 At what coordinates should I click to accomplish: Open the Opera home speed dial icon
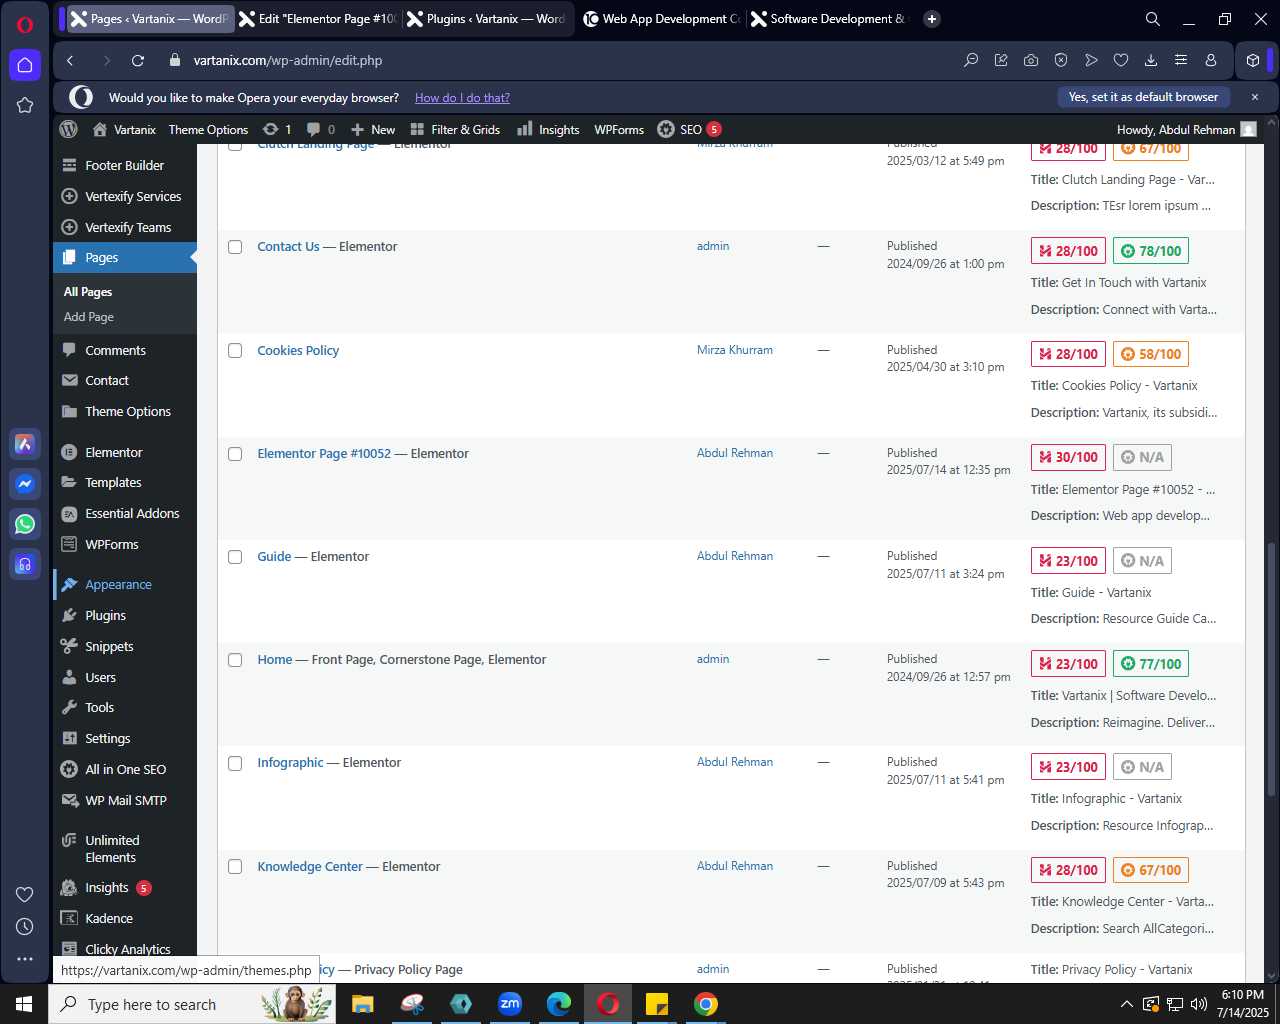(25, 65)
